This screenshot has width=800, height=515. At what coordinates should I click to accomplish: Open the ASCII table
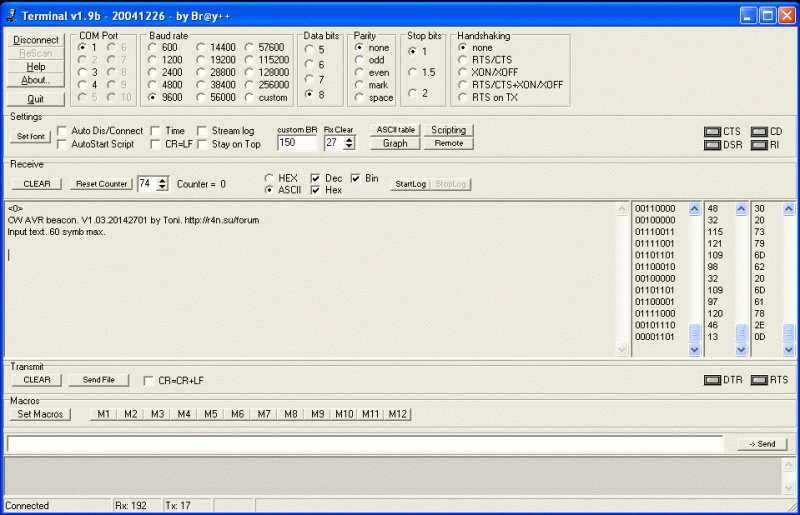pyautogui.click(x=394, y=130)
